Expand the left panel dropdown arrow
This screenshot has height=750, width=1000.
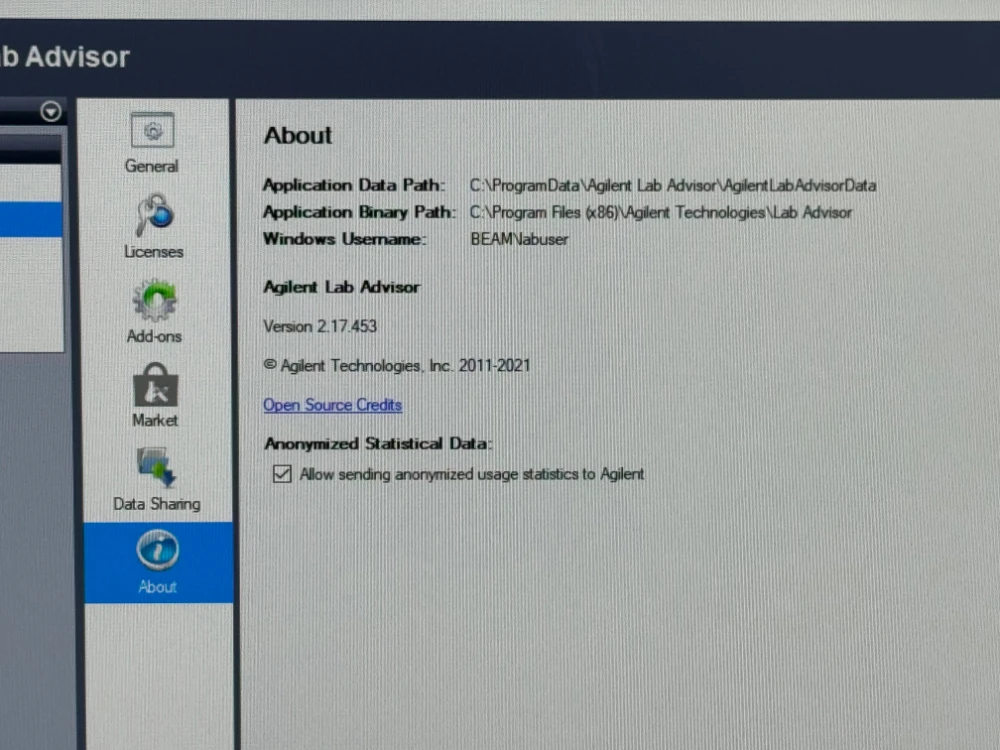point(51,112)
